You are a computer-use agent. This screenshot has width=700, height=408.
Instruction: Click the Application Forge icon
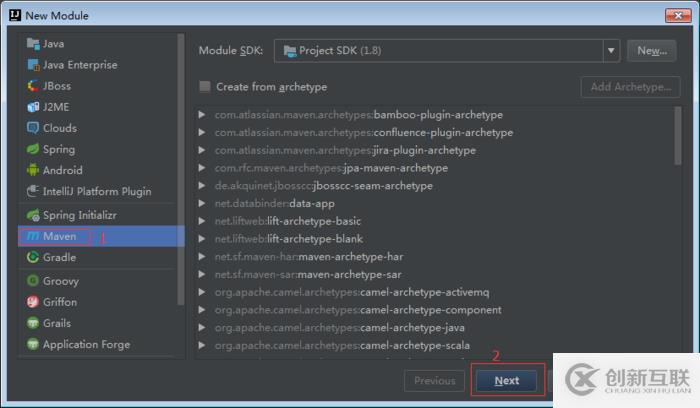(33, 344)
